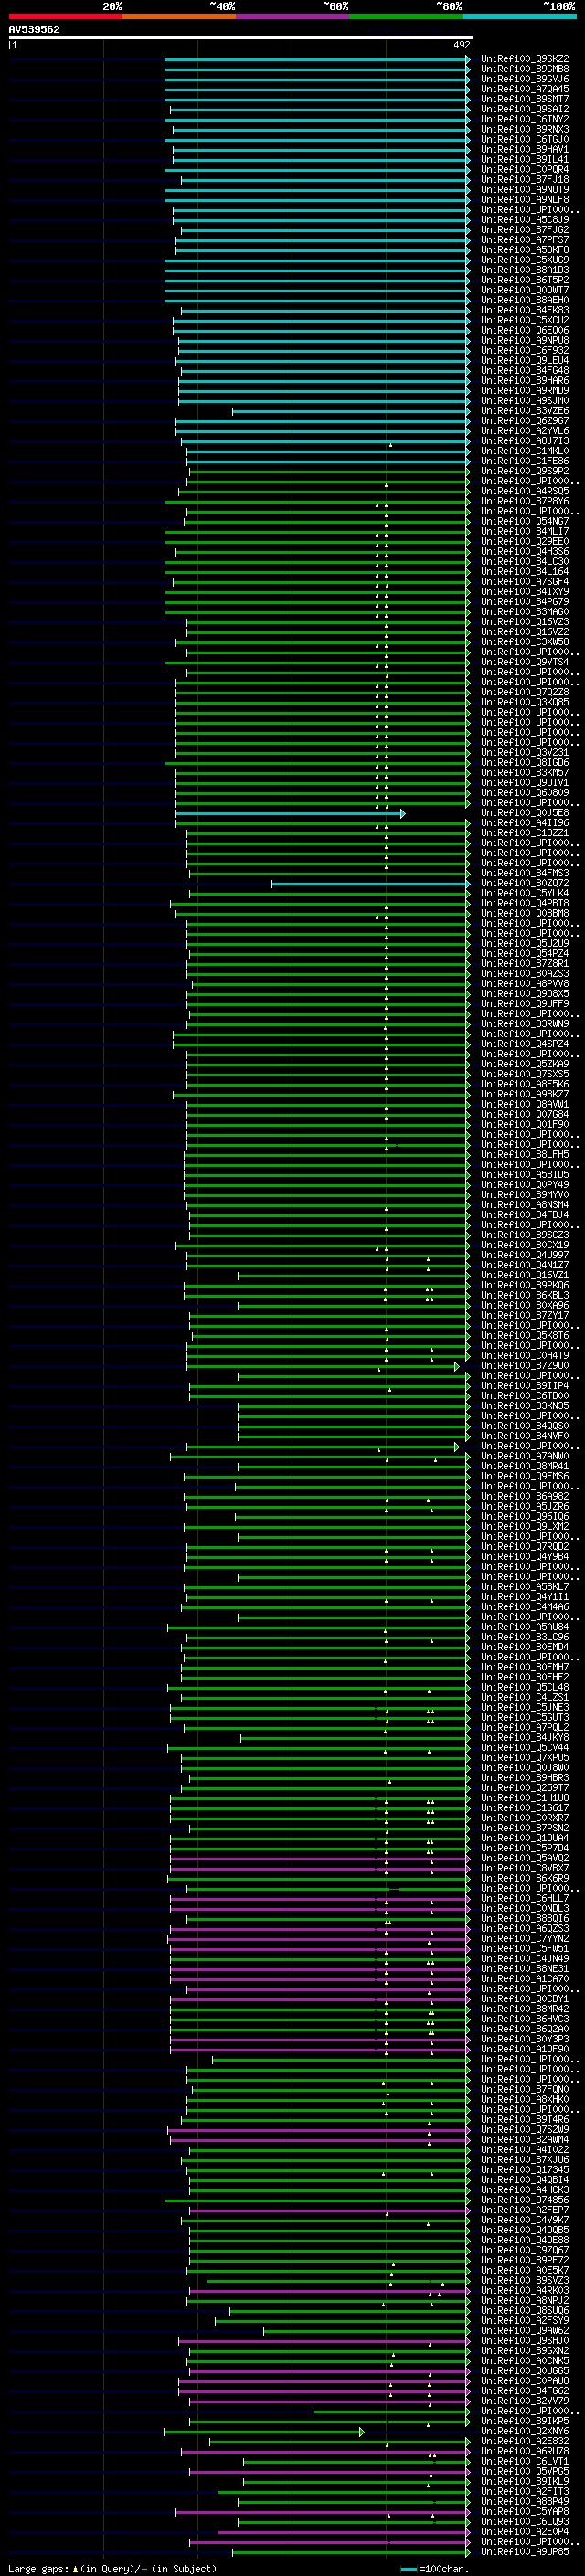Viewport: 585px width, 2576px height.
Task: Select the UniRef100_C0PAU8 entry
Action: 525,2380
